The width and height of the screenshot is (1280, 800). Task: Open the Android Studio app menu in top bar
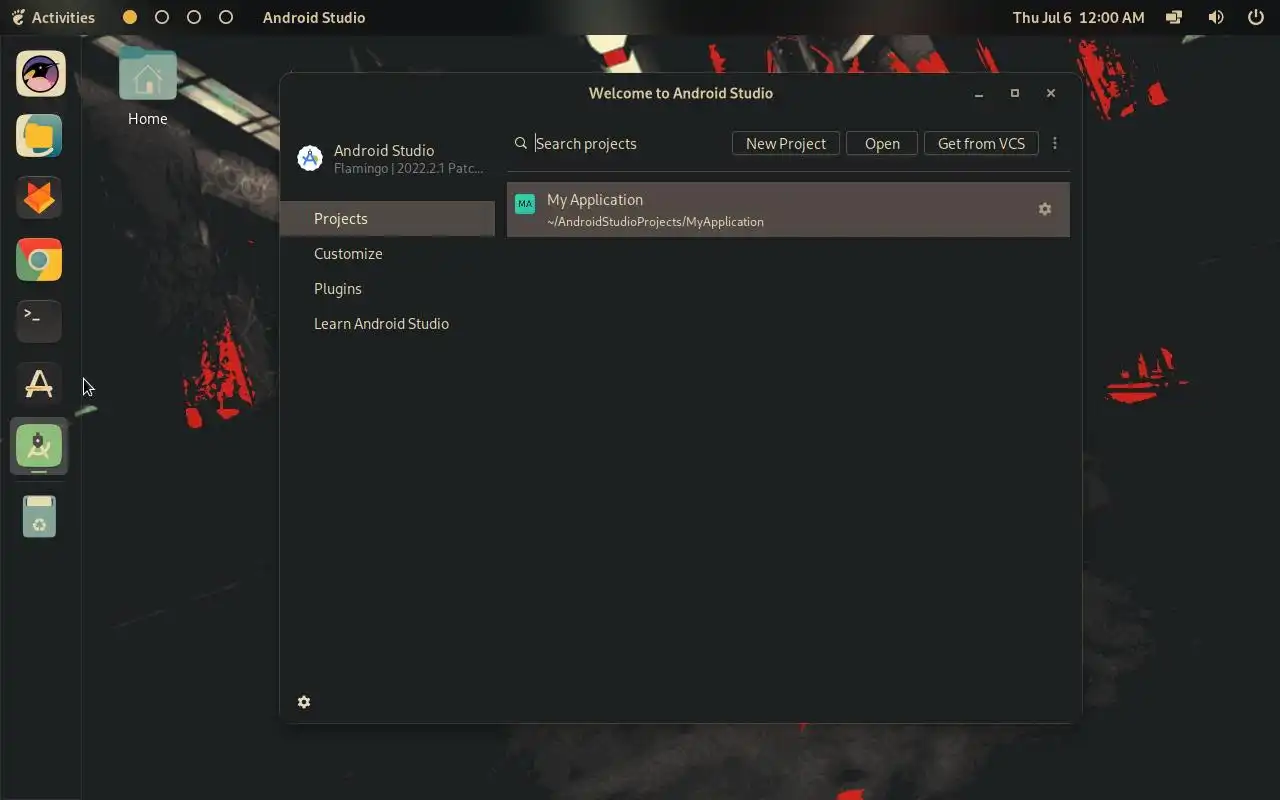(x=314, y=17)
